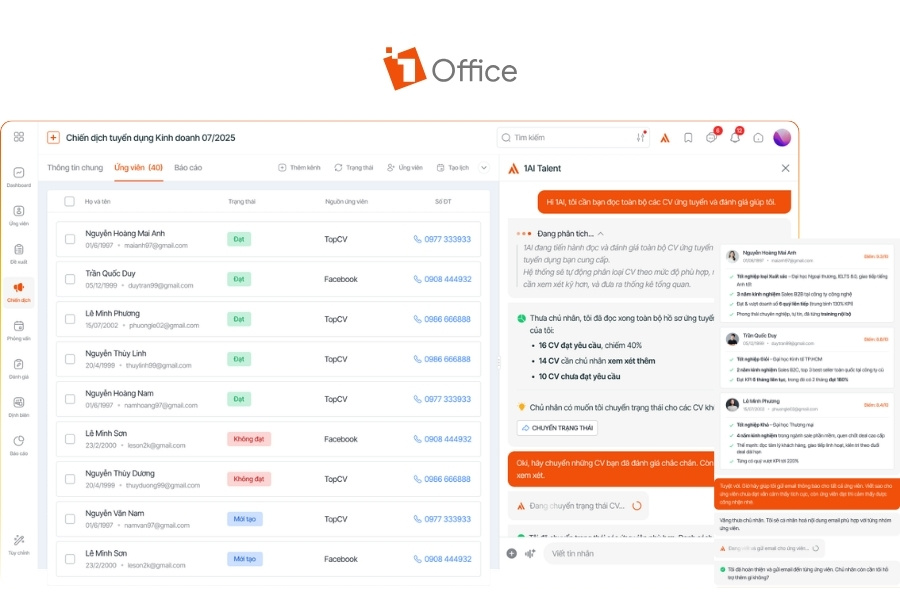Click the orange plus icon beside campaign title
Viewport: 900px width, 600px height.
[x=53, y=137]
